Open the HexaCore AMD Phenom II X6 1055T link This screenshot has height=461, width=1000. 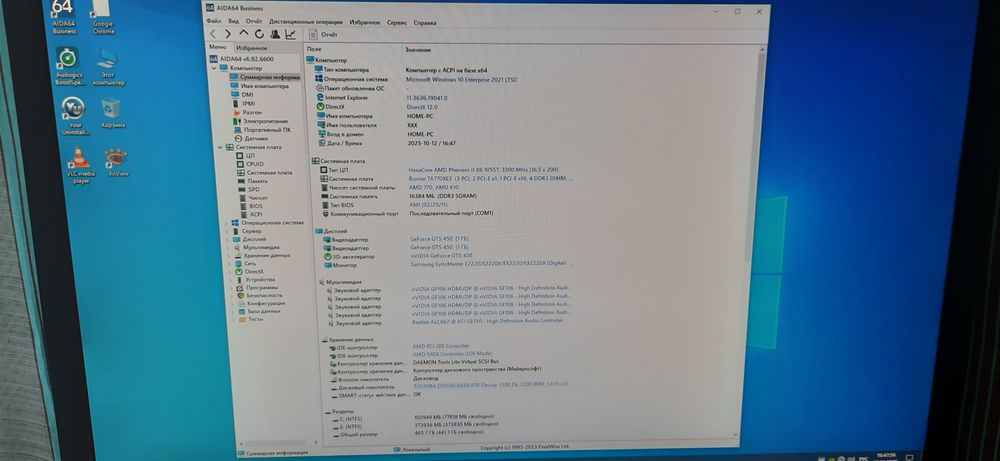(484, 170)
